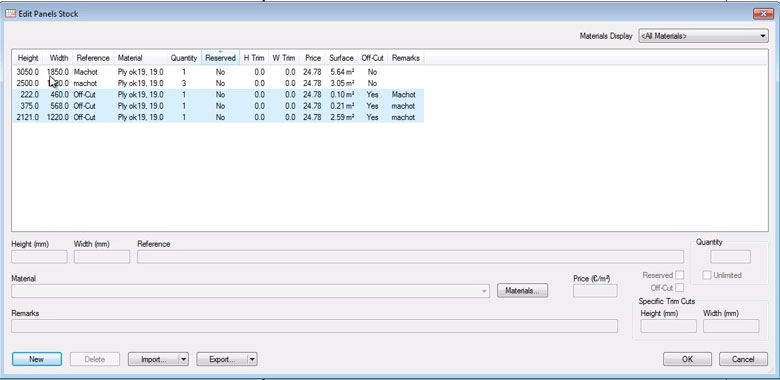Screen dimensions: 780x380
Task: Select the off-cut row with height 2121.0
Action: coord(218,117)
